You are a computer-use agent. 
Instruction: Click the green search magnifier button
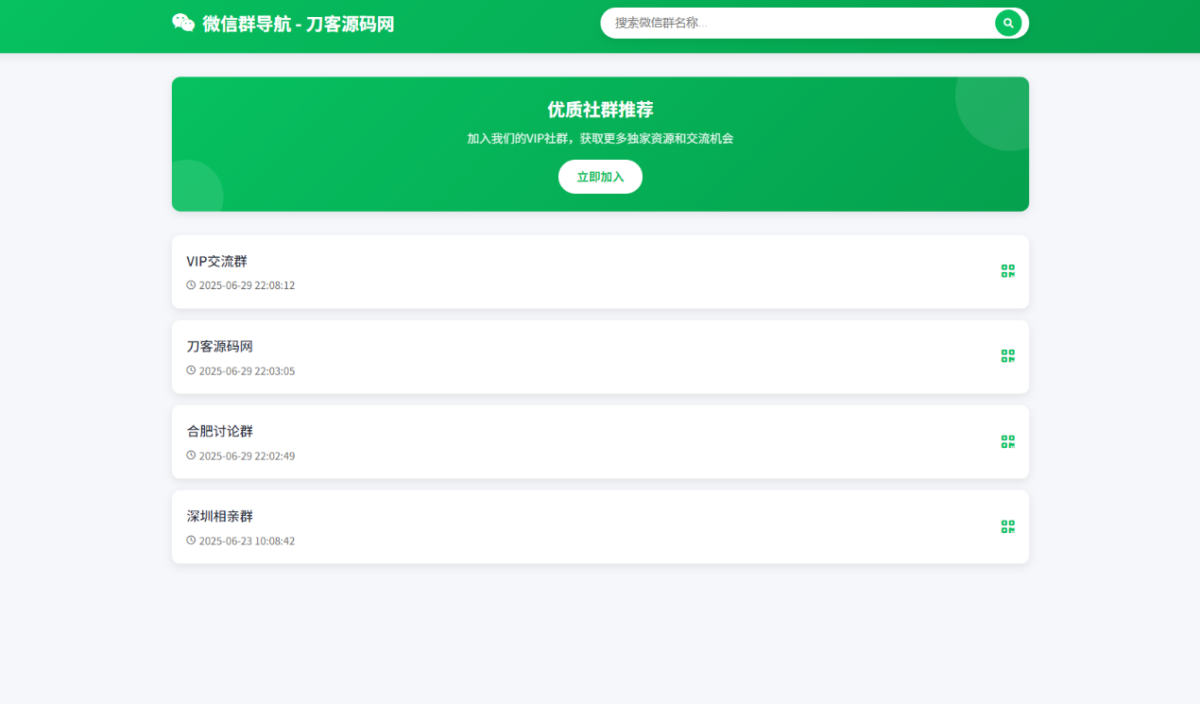coord(1008,23)
